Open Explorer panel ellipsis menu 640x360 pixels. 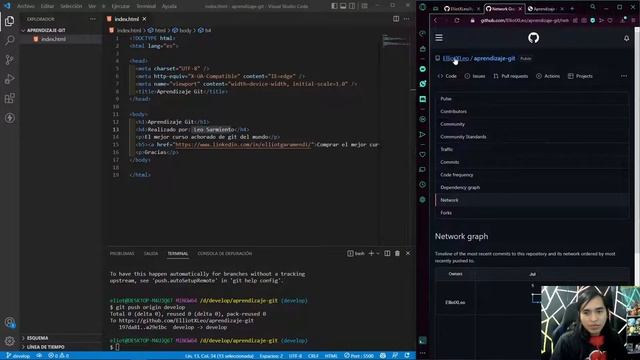pyautogui.click(x=93, y=19)
